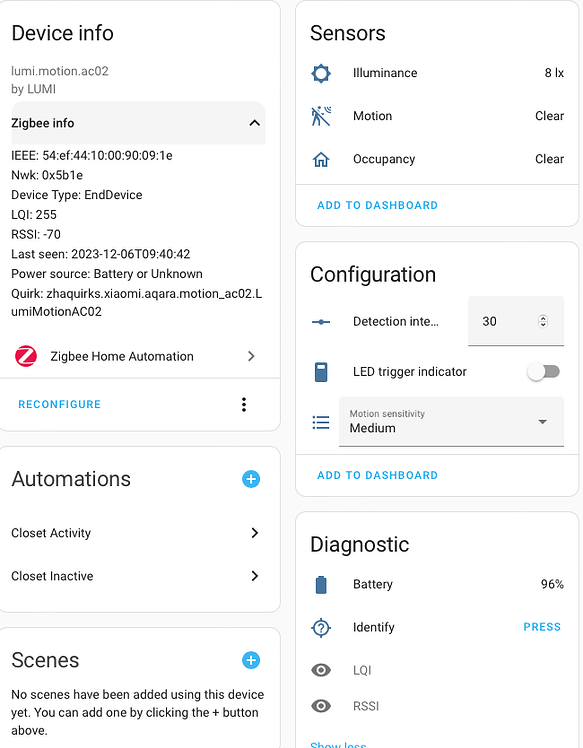Screen dimensions: 583x748
Task: Click the Occupancy home icon
Action: click(x=321, y=159)
